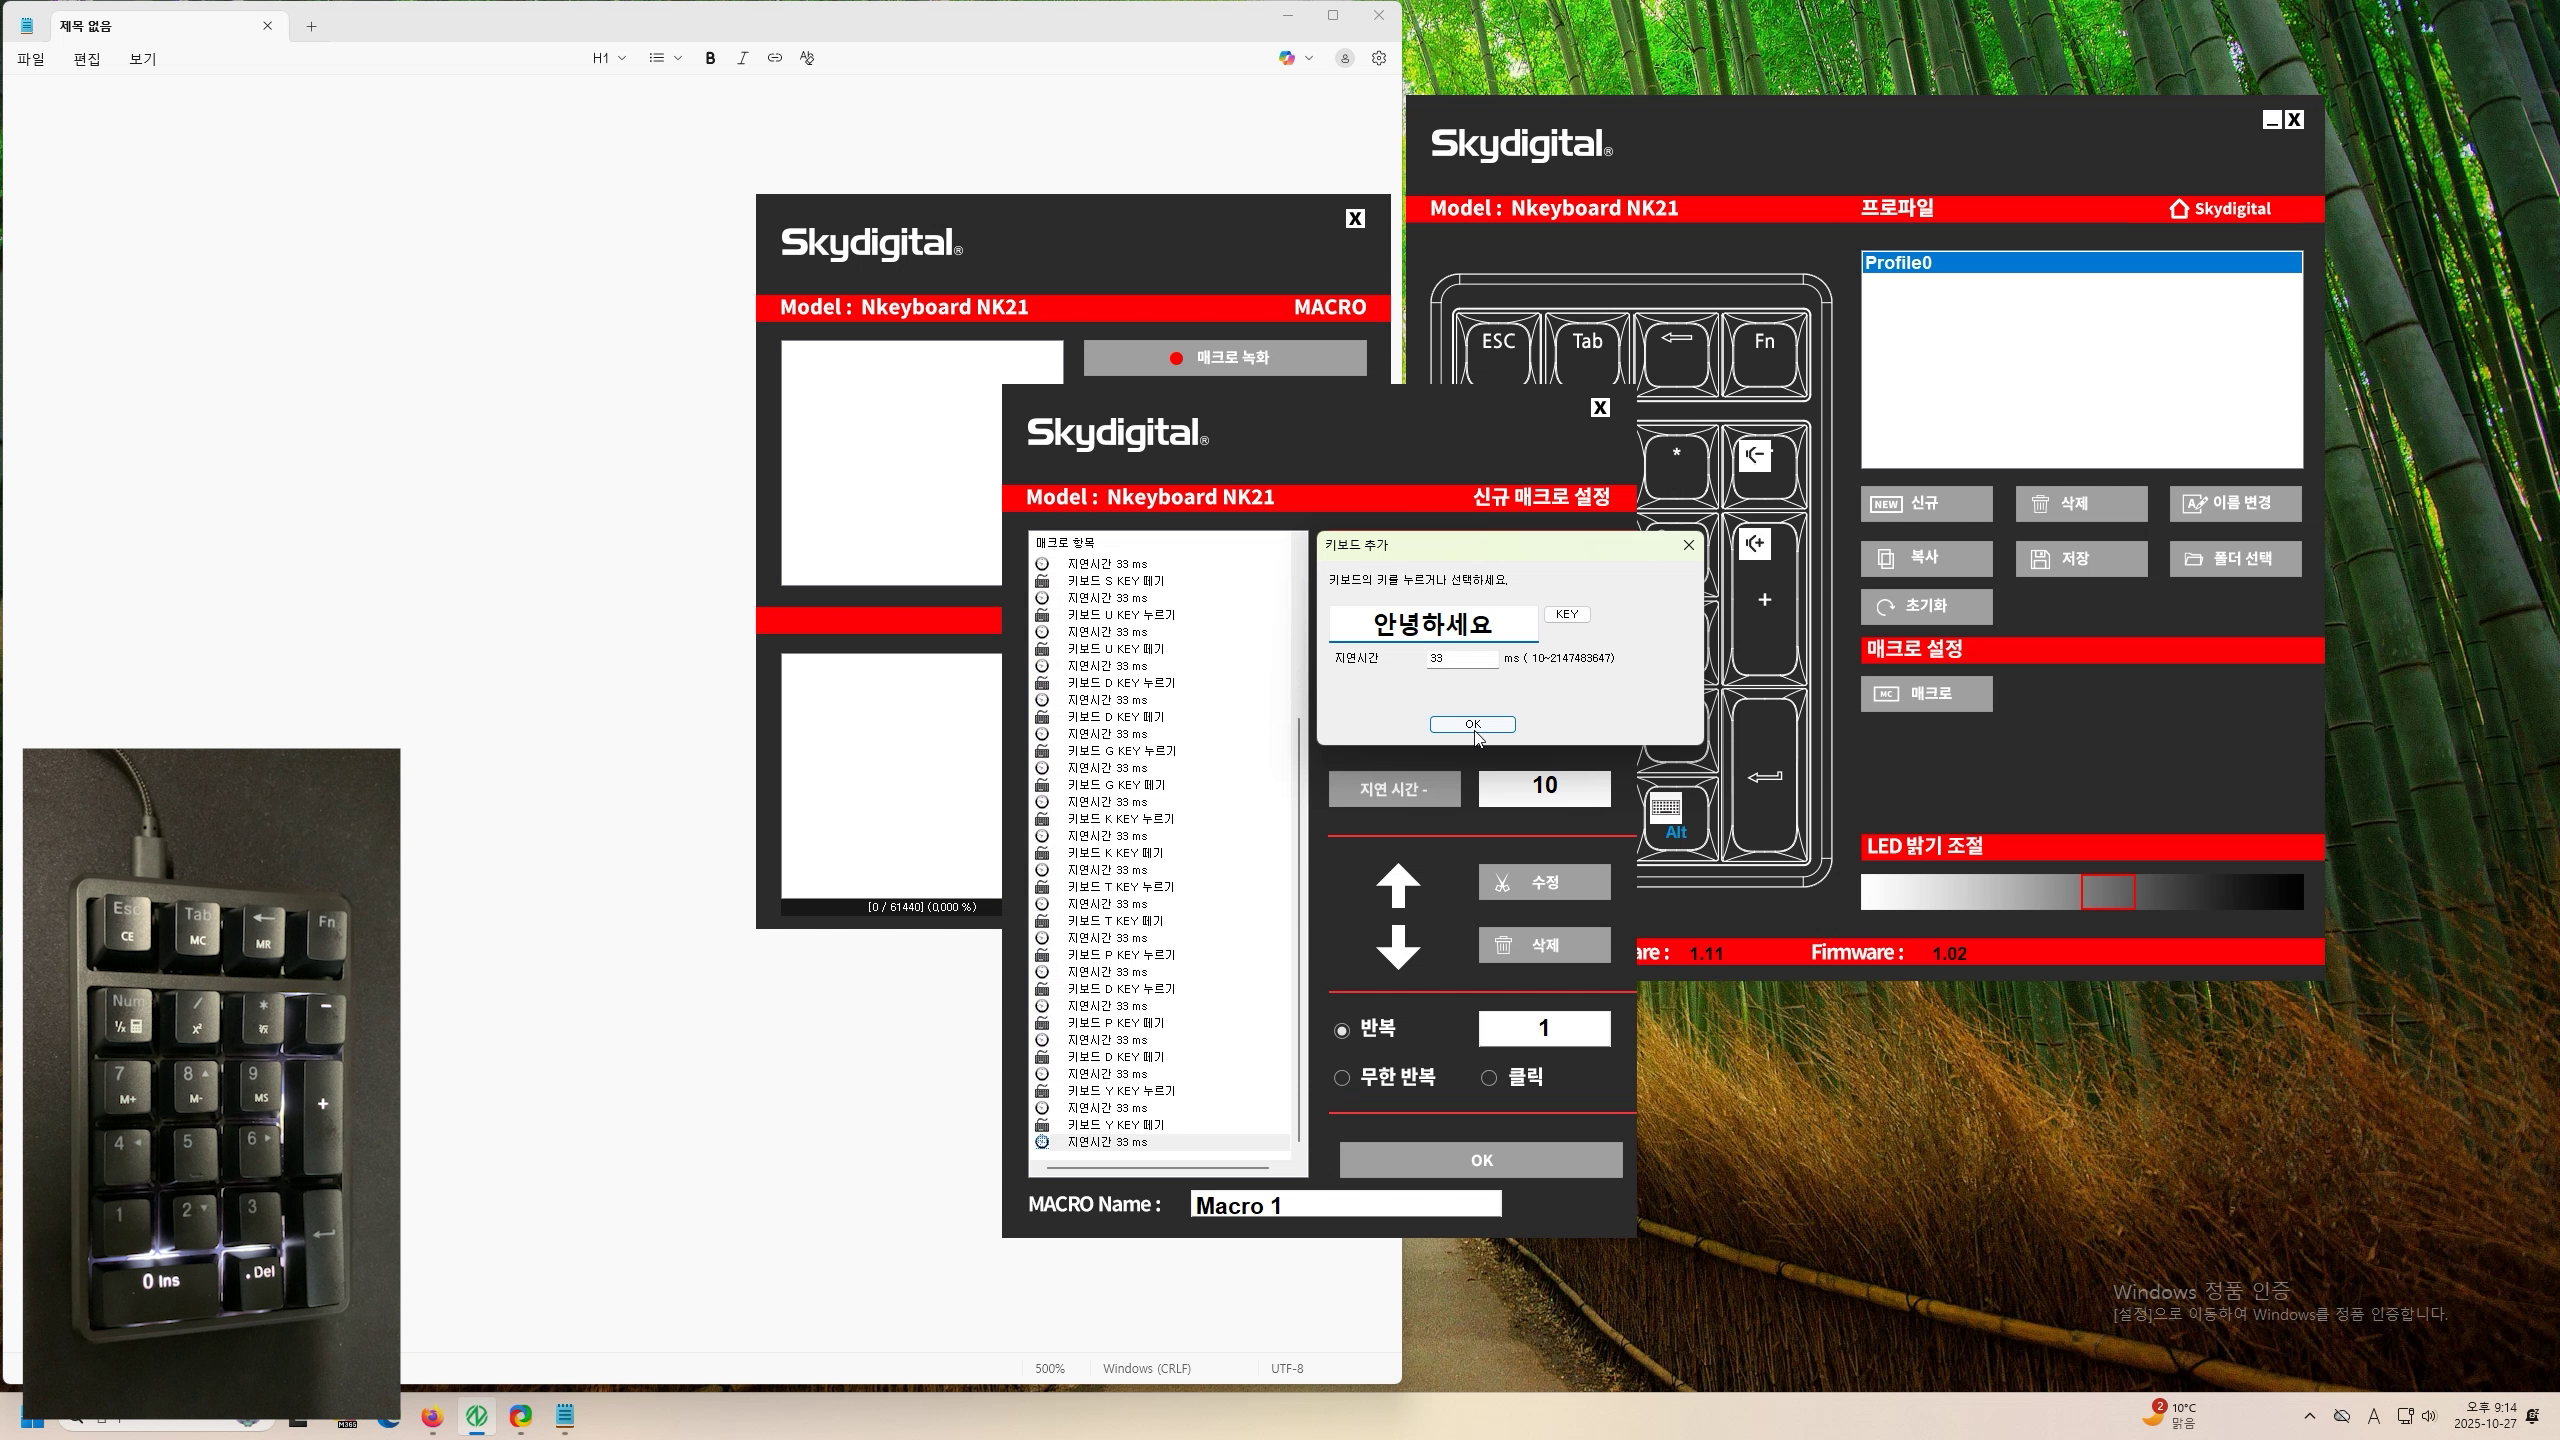The image size is (2560, 1440).
Task: Open the Copilot dropdown in Notepad
Action: pos(1295,58)
